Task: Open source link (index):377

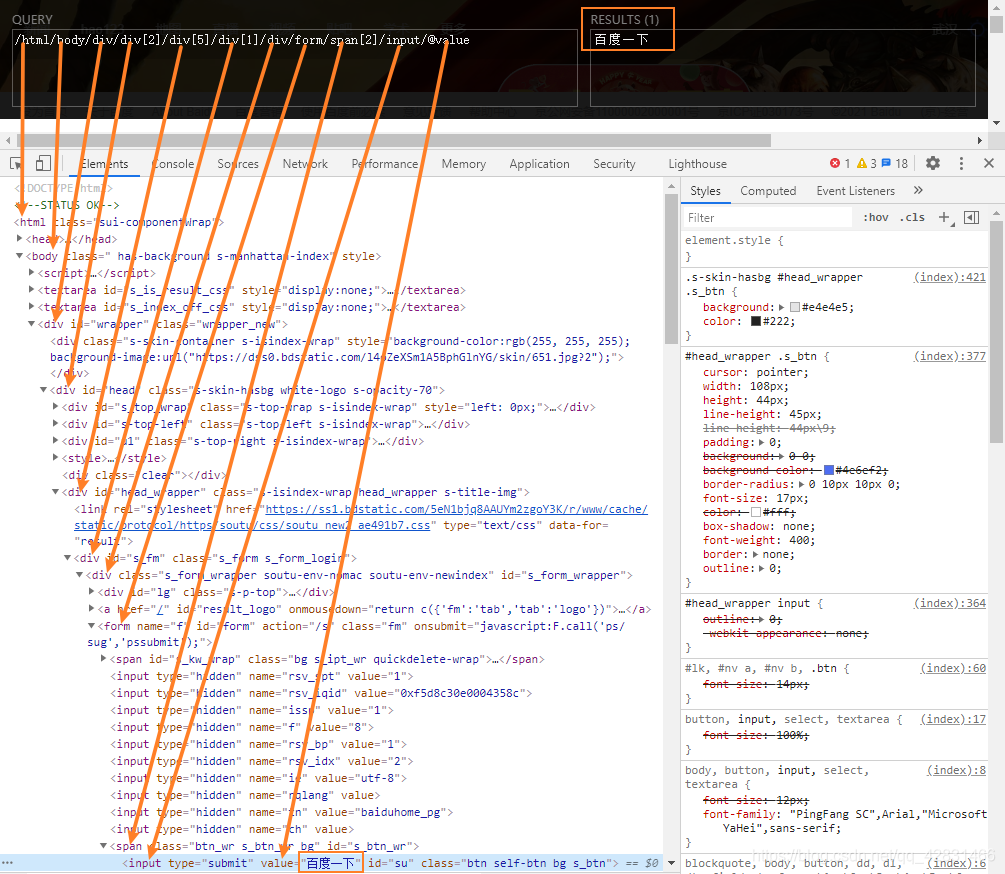Action: (949, 356)
